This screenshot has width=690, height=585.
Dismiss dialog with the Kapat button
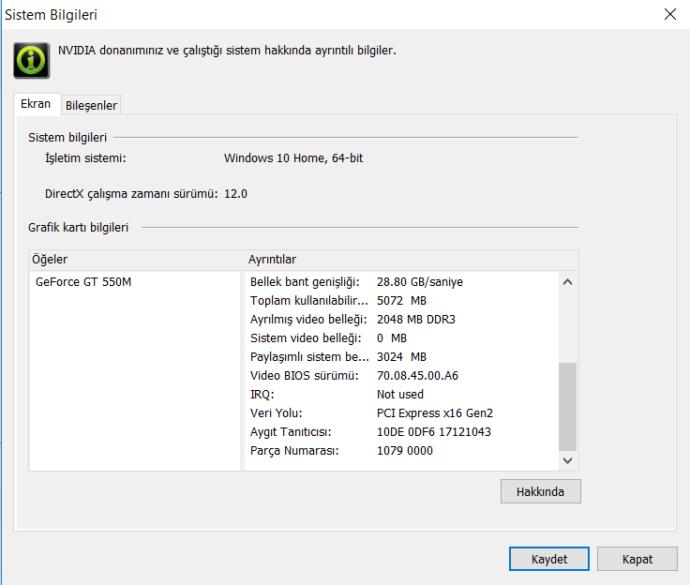(637, 559)
